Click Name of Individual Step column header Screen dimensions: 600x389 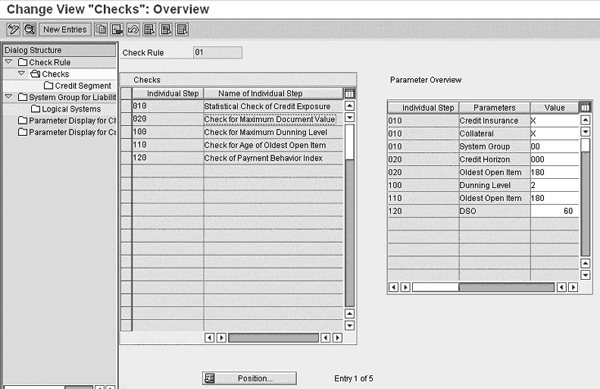click(x=273, y=93)
